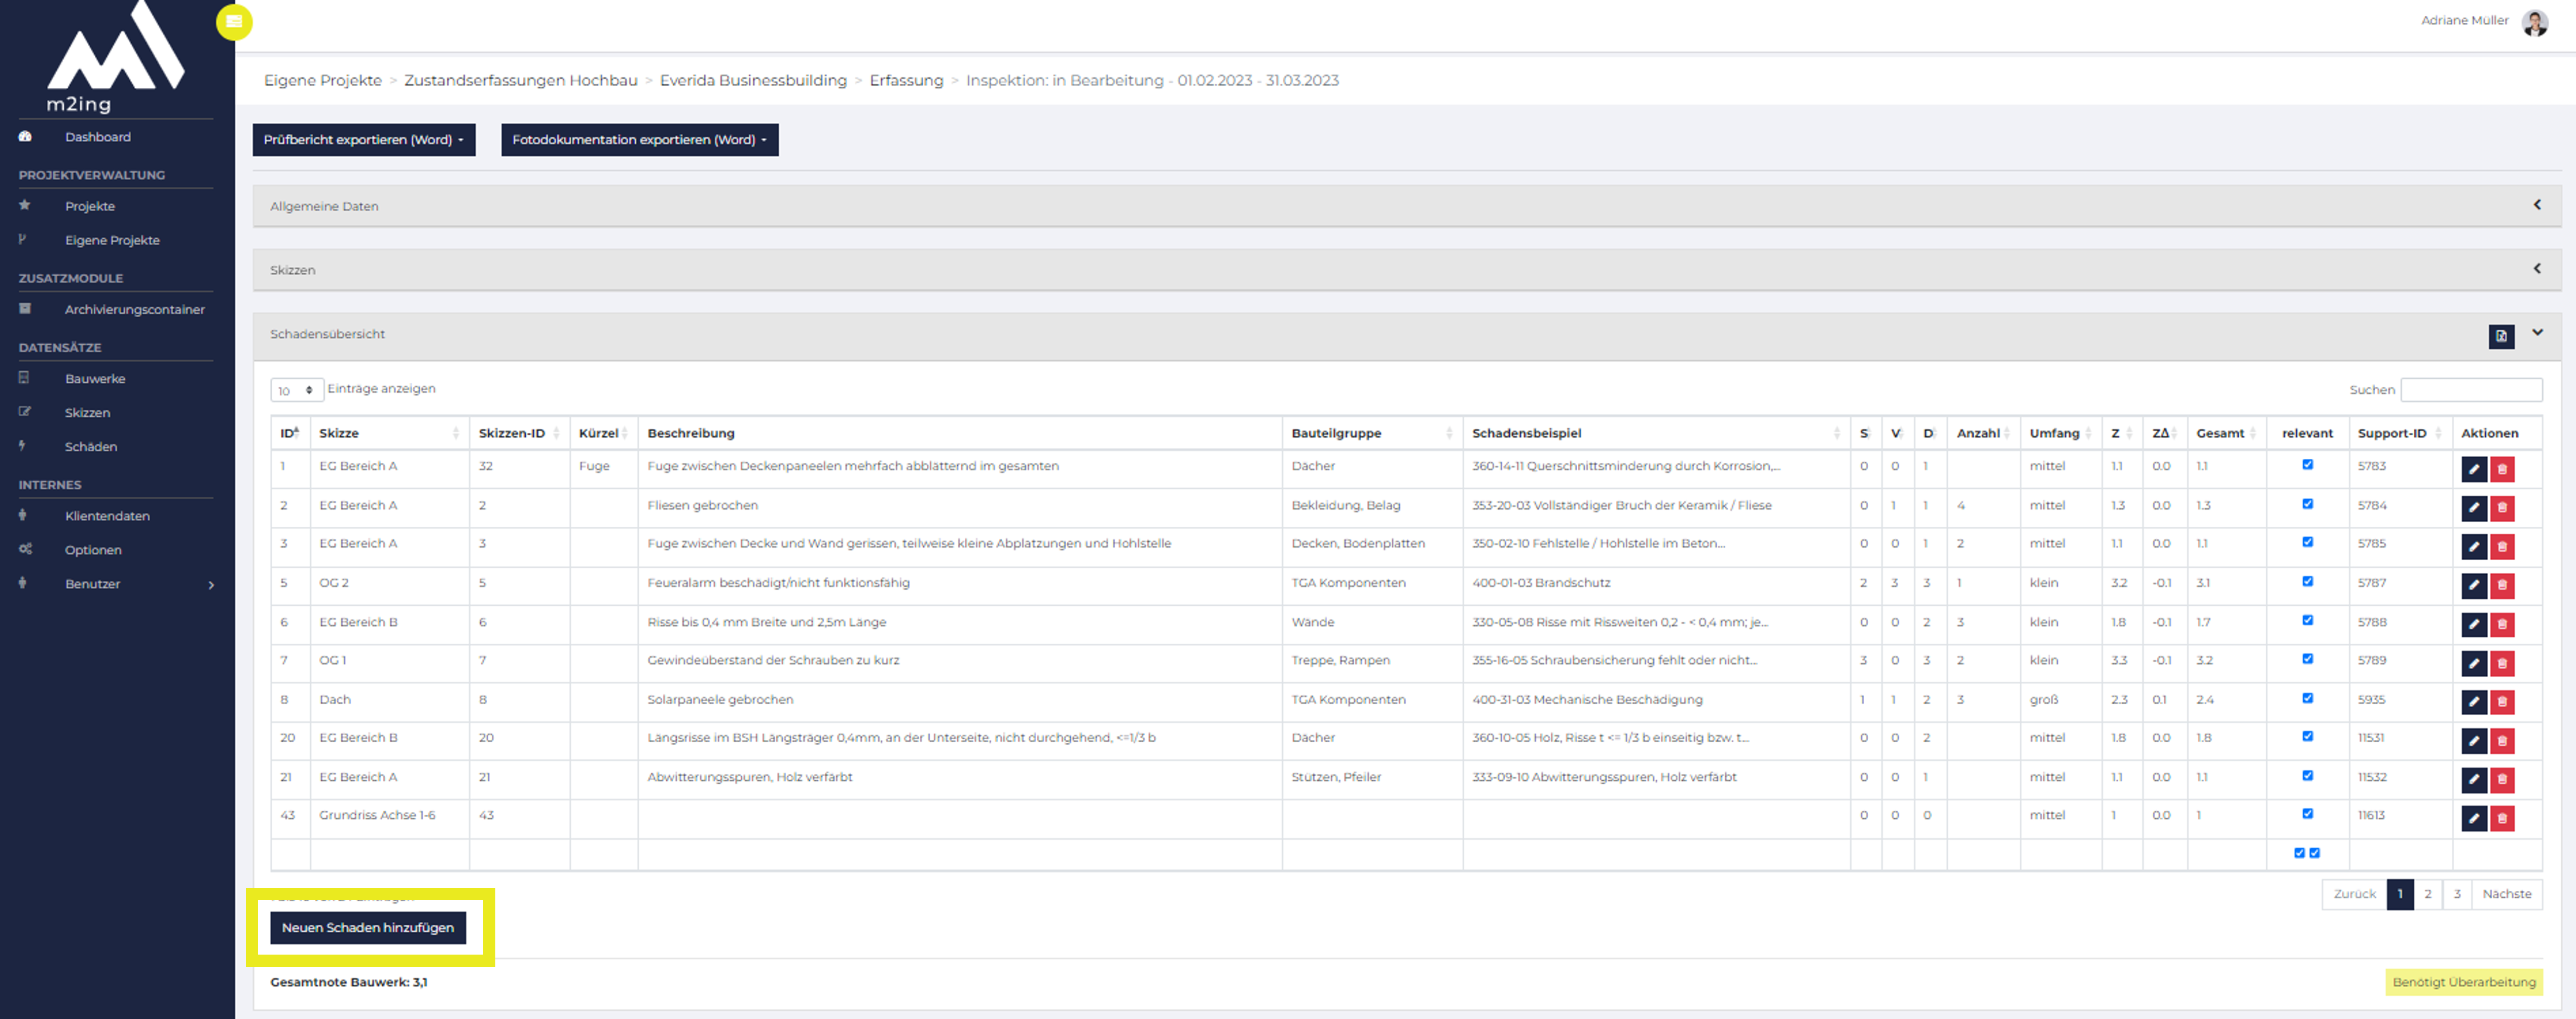Open the user avatar for Adriane Müller
Screen dimensions: 2576x1019
2534,22
